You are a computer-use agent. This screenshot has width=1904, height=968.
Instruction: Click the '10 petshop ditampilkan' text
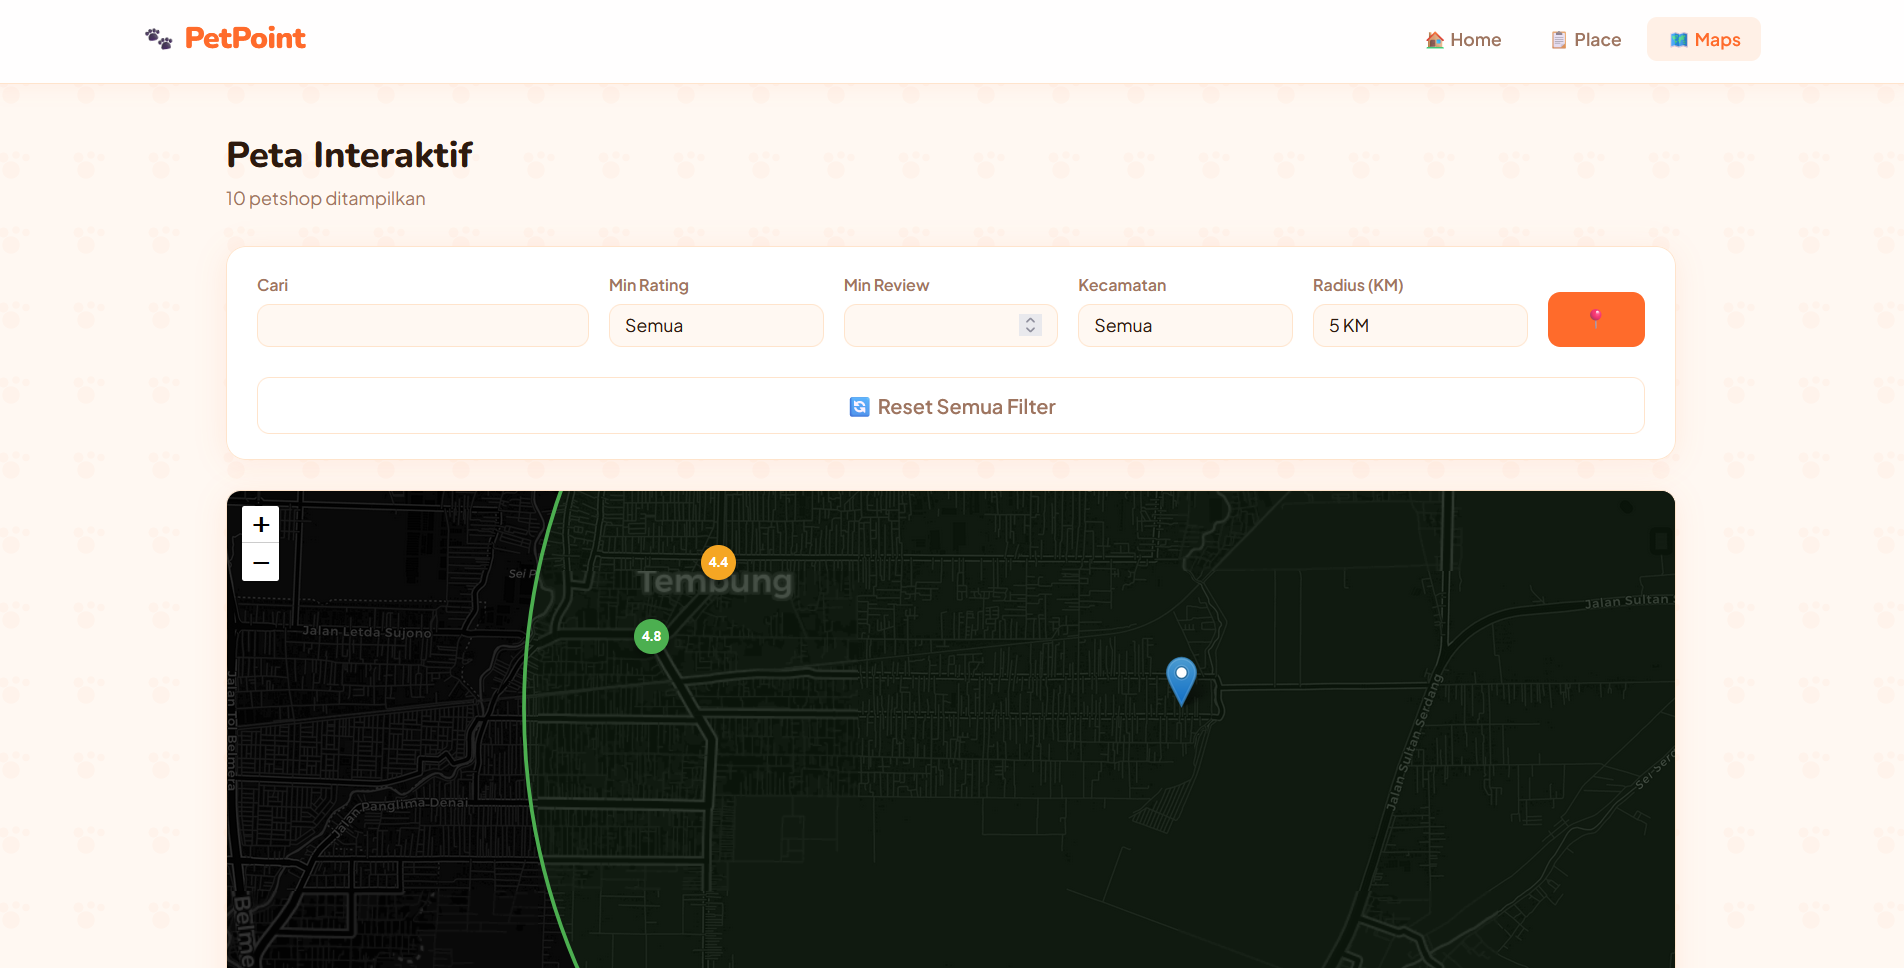(x=326, y=199)
